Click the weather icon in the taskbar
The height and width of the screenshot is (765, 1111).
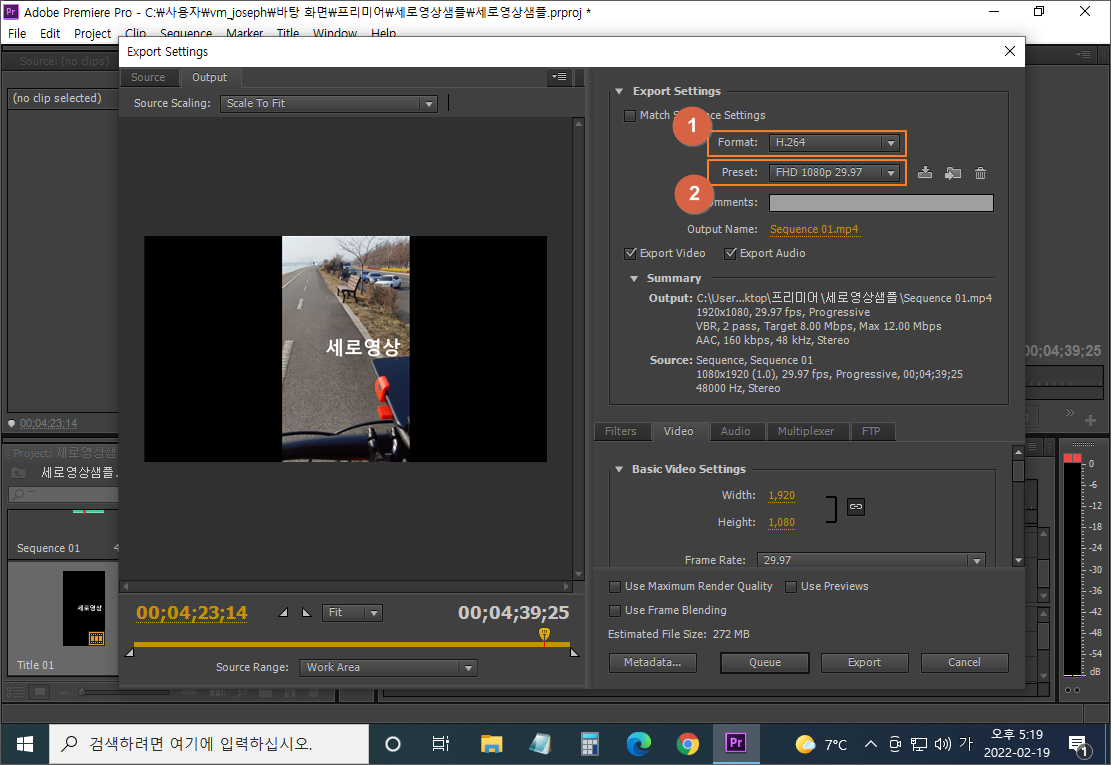click(x=805, y=744)
